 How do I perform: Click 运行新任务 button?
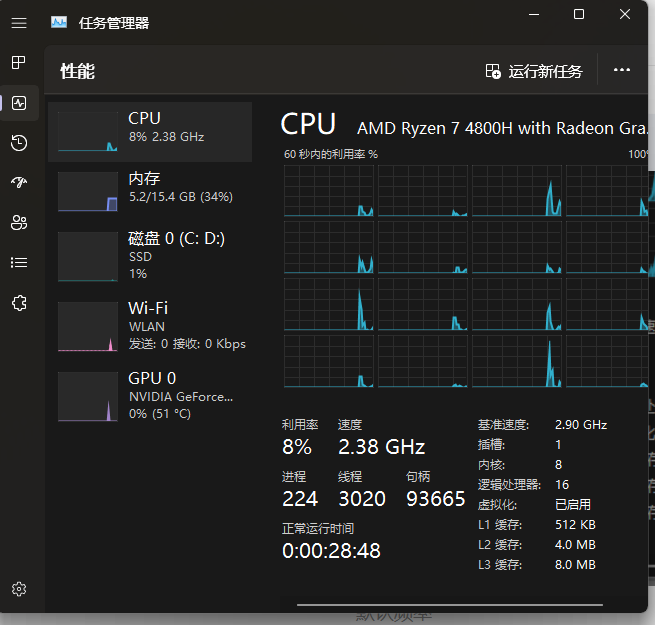point(533,71)
